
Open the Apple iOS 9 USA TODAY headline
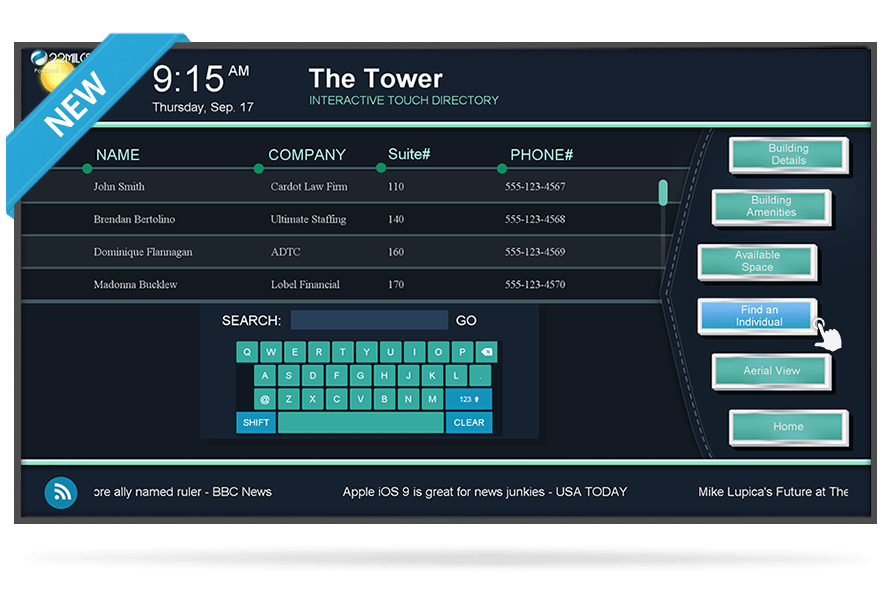point(485,492)
